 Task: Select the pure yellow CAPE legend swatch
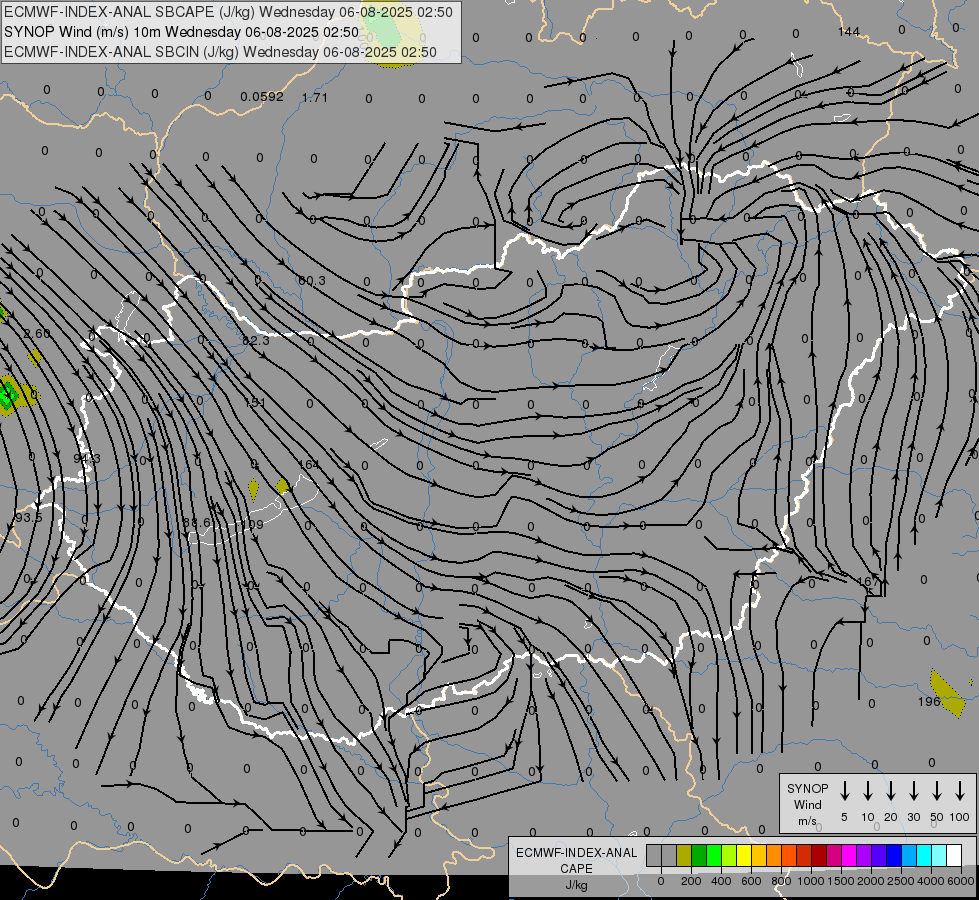(x=744, y=855)
